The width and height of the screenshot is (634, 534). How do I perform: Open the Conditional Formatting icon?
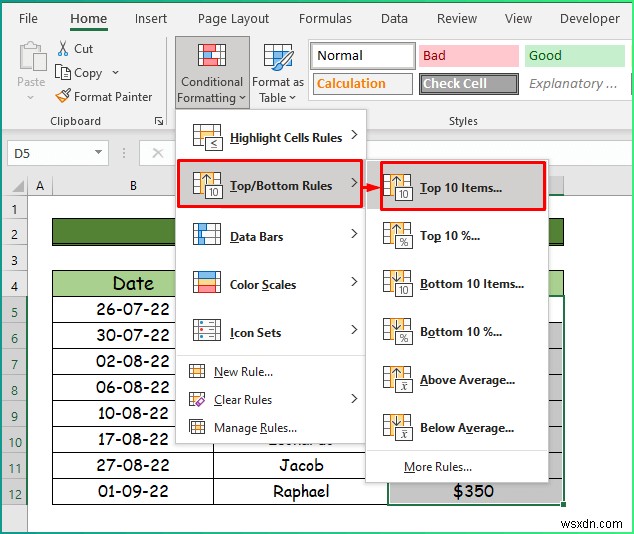(x=211, y=55)
